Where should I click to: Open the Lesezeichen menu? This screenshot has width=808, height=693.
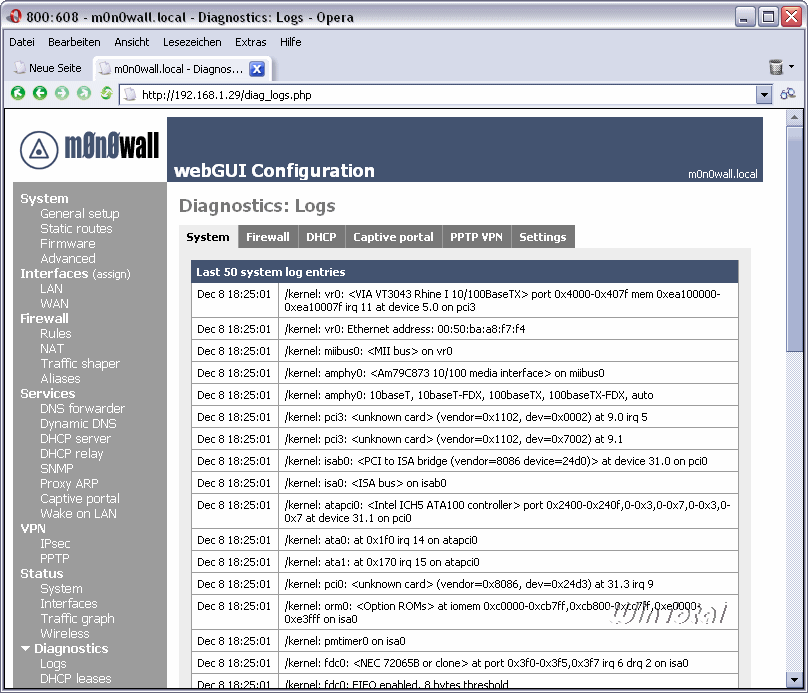(x=192, y=42)
